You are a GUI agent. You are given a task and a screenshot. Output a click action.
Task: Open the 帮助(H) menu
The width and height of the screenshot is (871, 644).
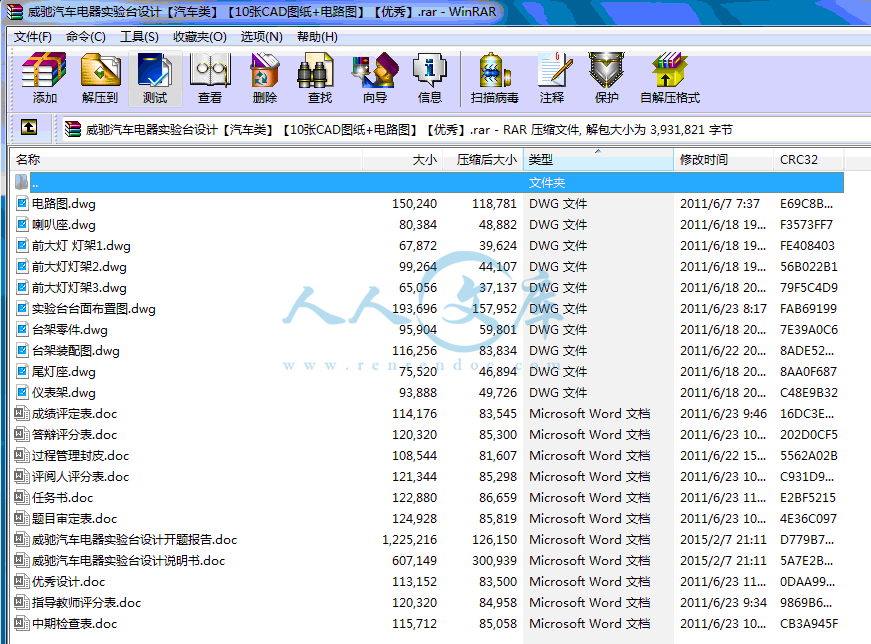pos(317,37)
